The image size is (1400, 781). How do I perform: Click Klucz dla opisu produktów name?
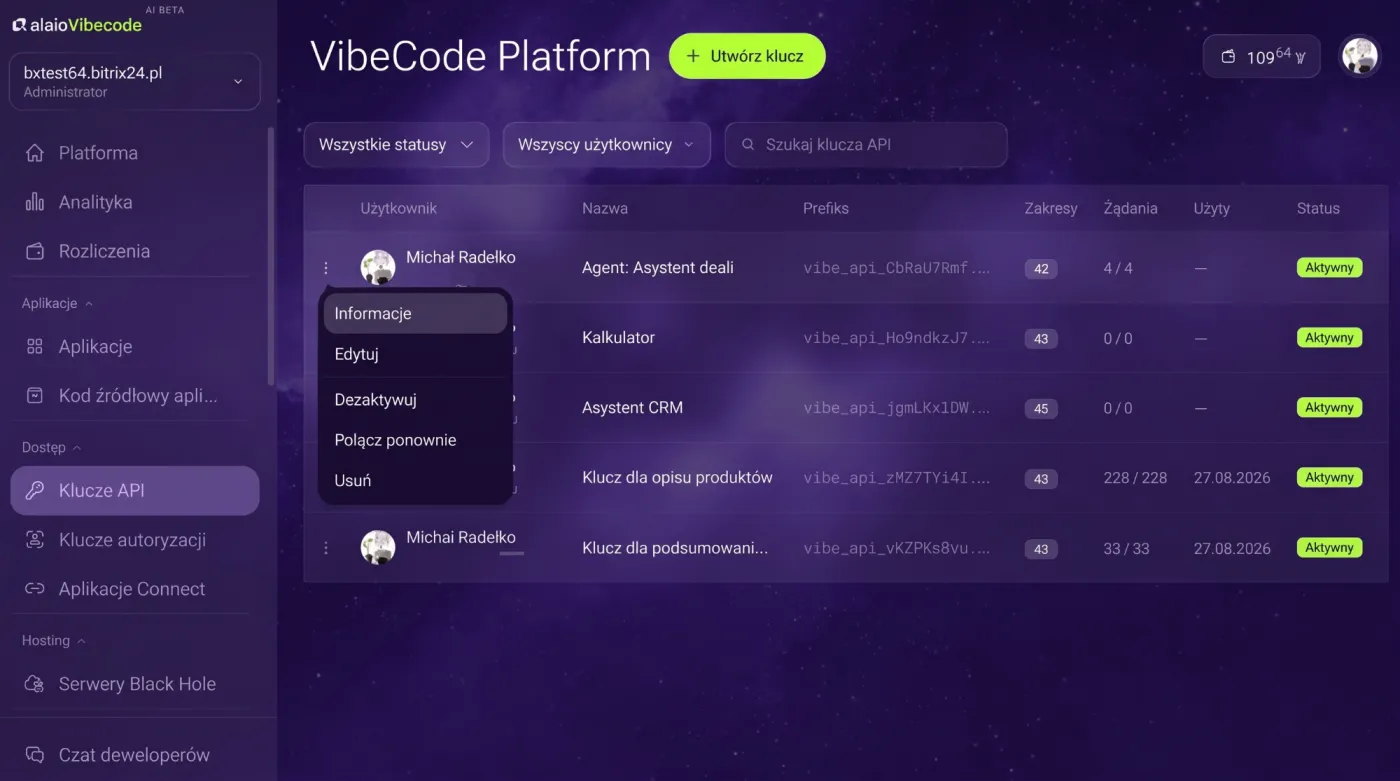click(x=677, y=478)
